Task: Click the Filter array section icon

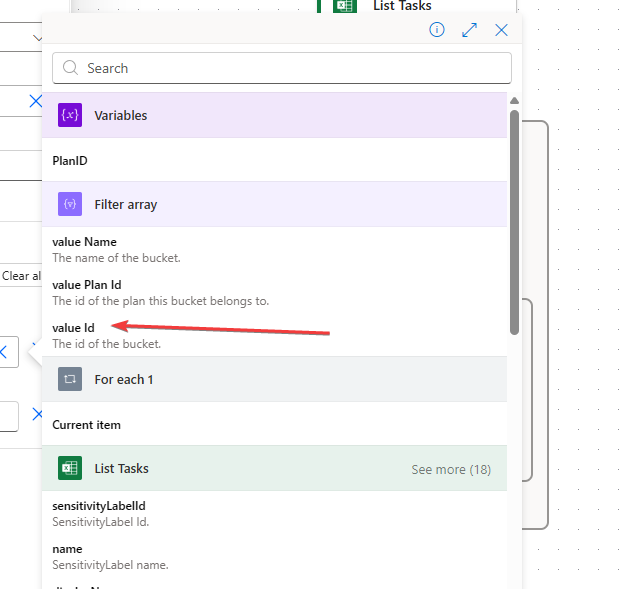Action: click(70, 204)
